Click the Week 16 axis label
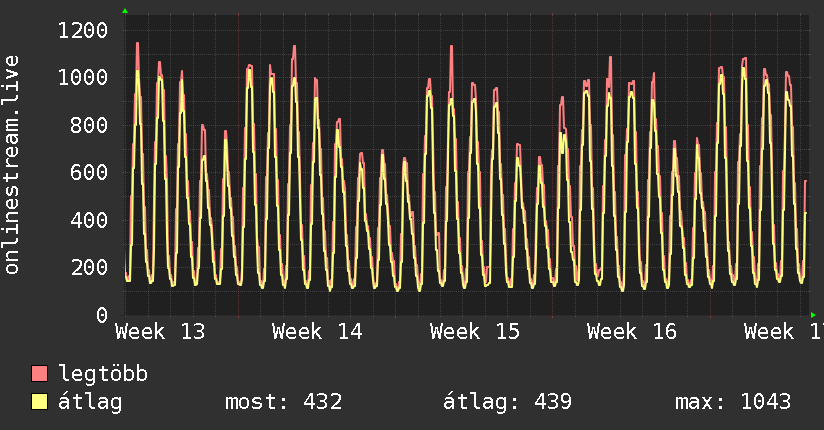 click(x=632, y=332)
